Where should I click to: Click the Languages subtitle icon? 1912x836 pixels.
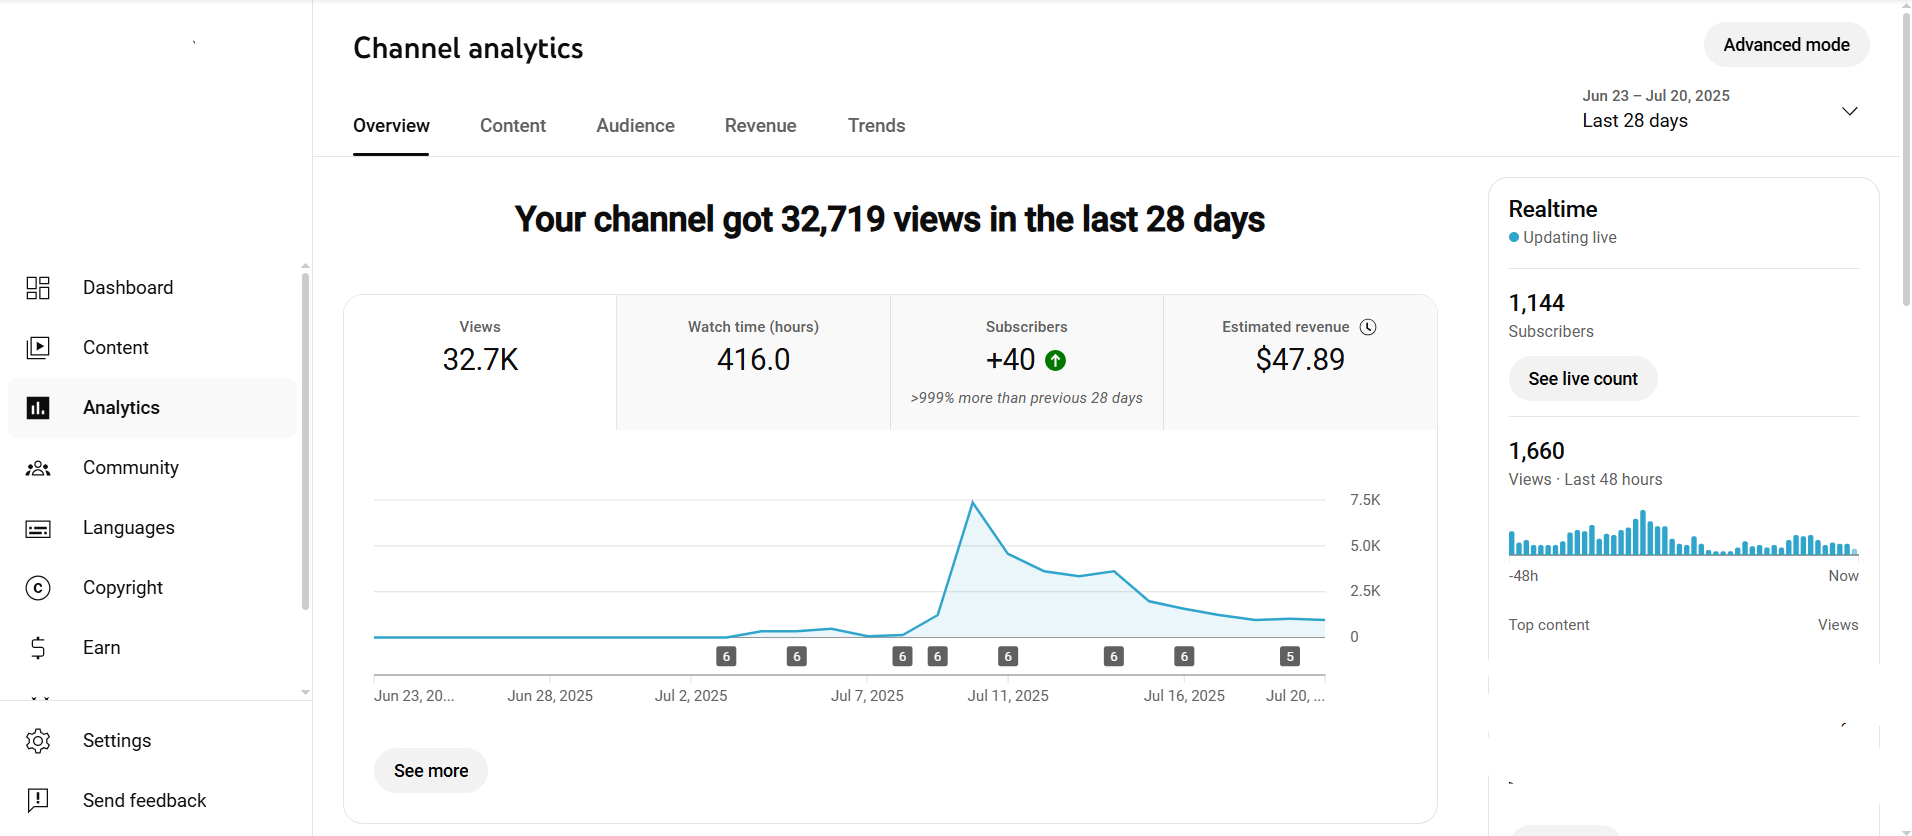38,529
